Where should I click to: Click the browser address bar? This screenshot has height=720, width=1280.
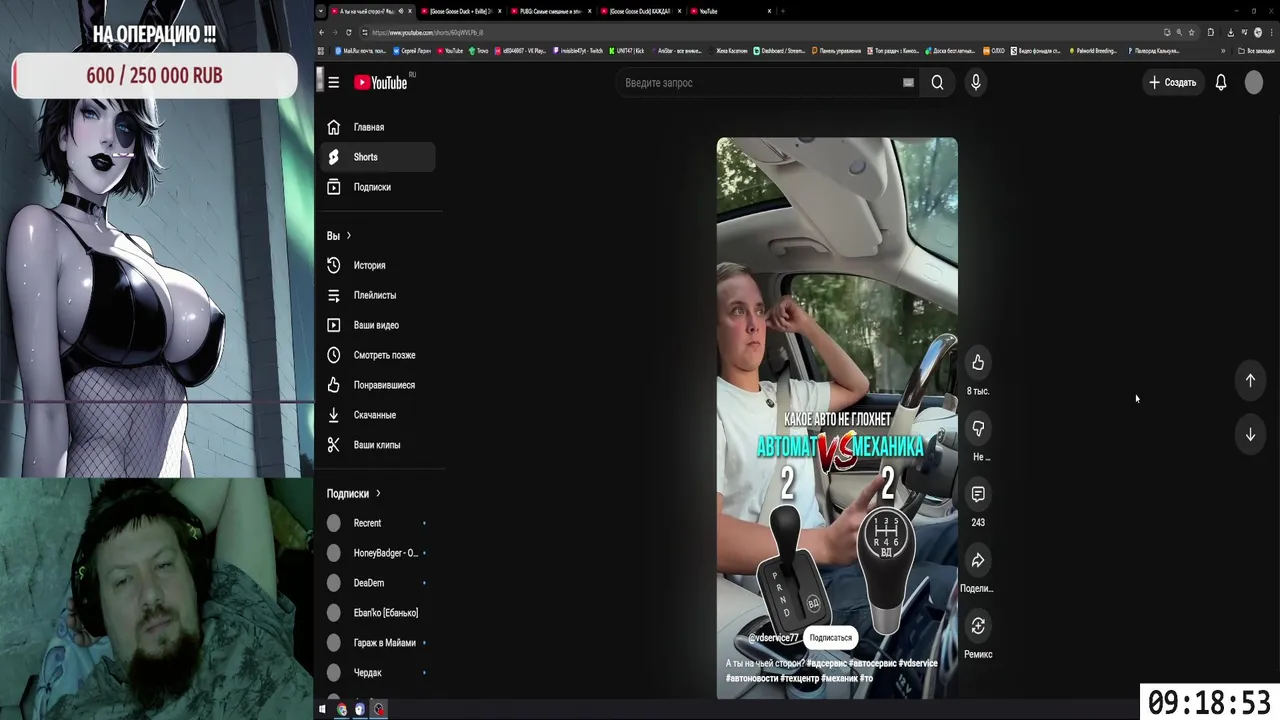[760, 32]
